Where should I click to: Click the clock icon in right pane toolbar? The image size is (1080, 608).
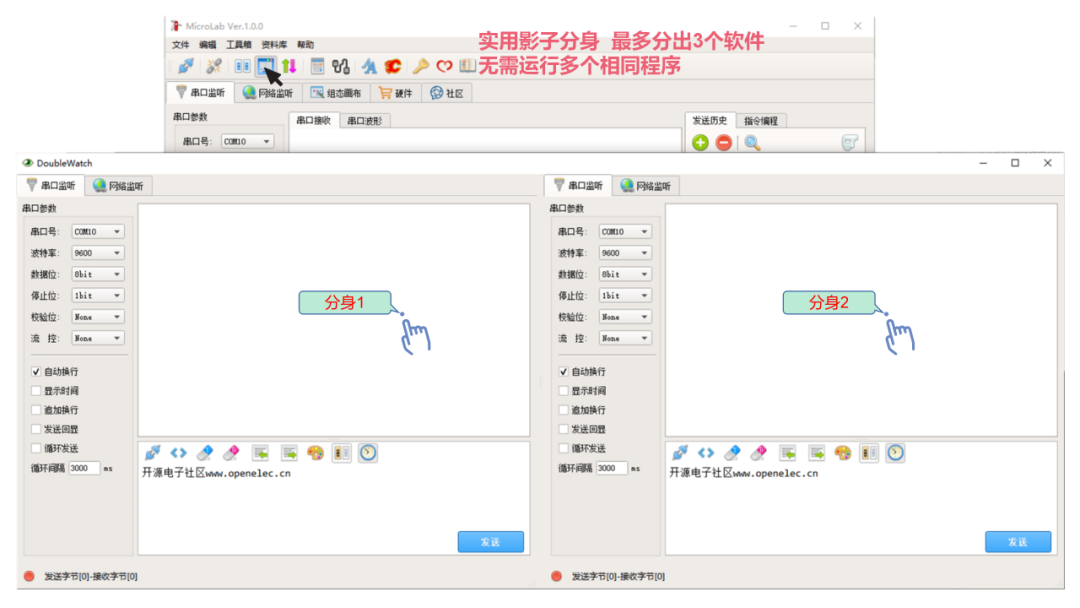[895, 452]
